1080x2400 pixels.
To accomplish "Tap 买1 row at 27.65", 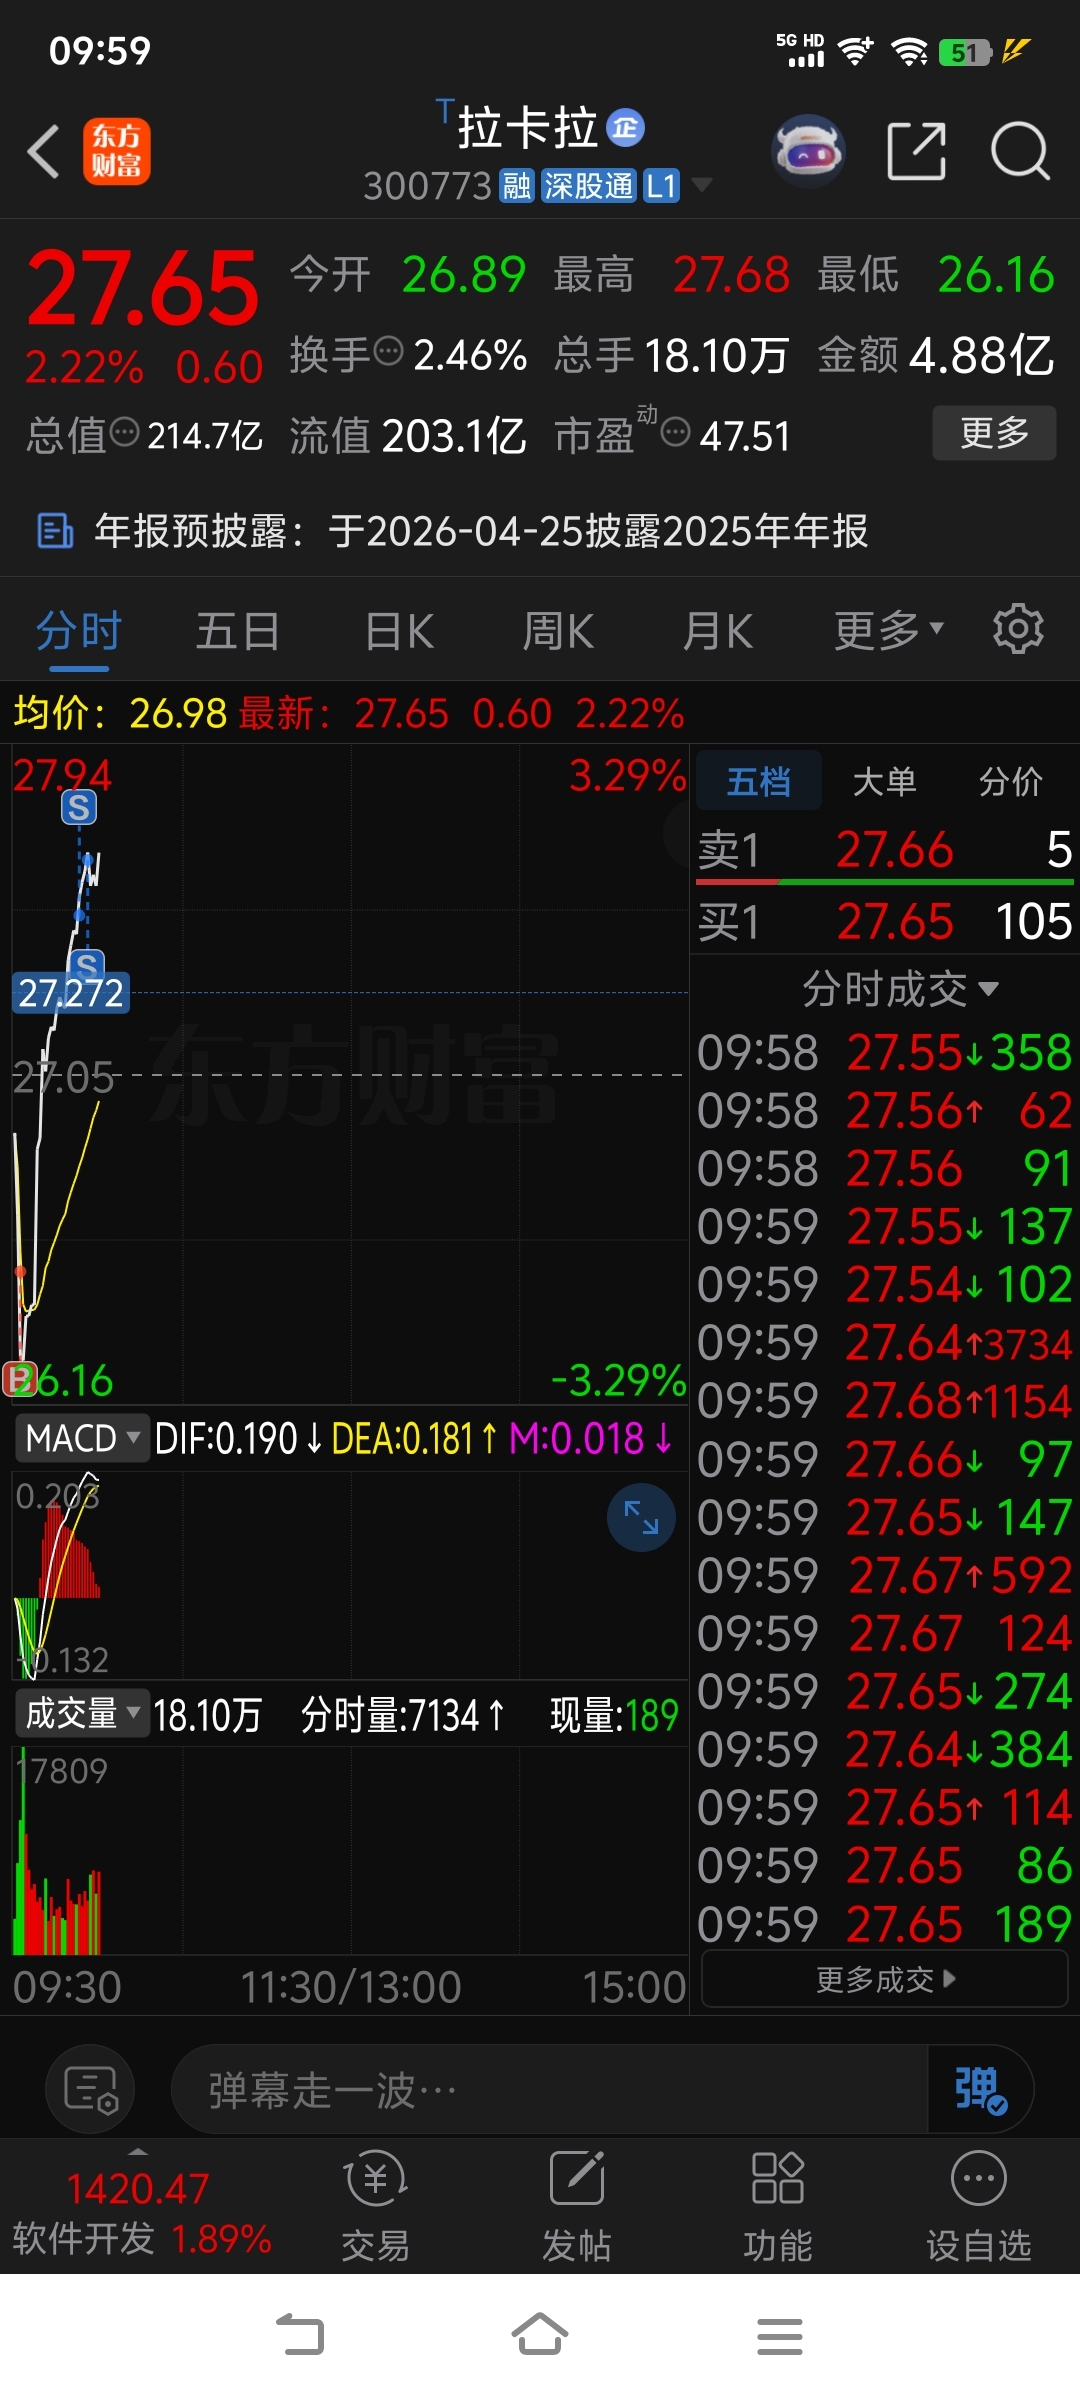I will (x=885, y=921).
